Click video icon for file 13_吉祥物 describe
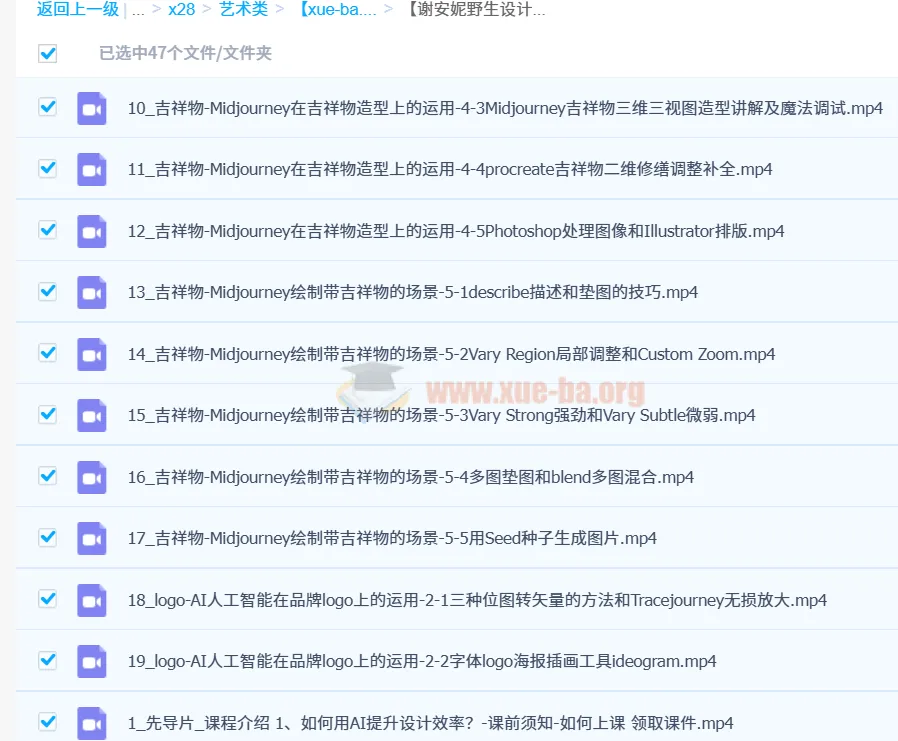898x741 pixels. (x=92, y=292)
